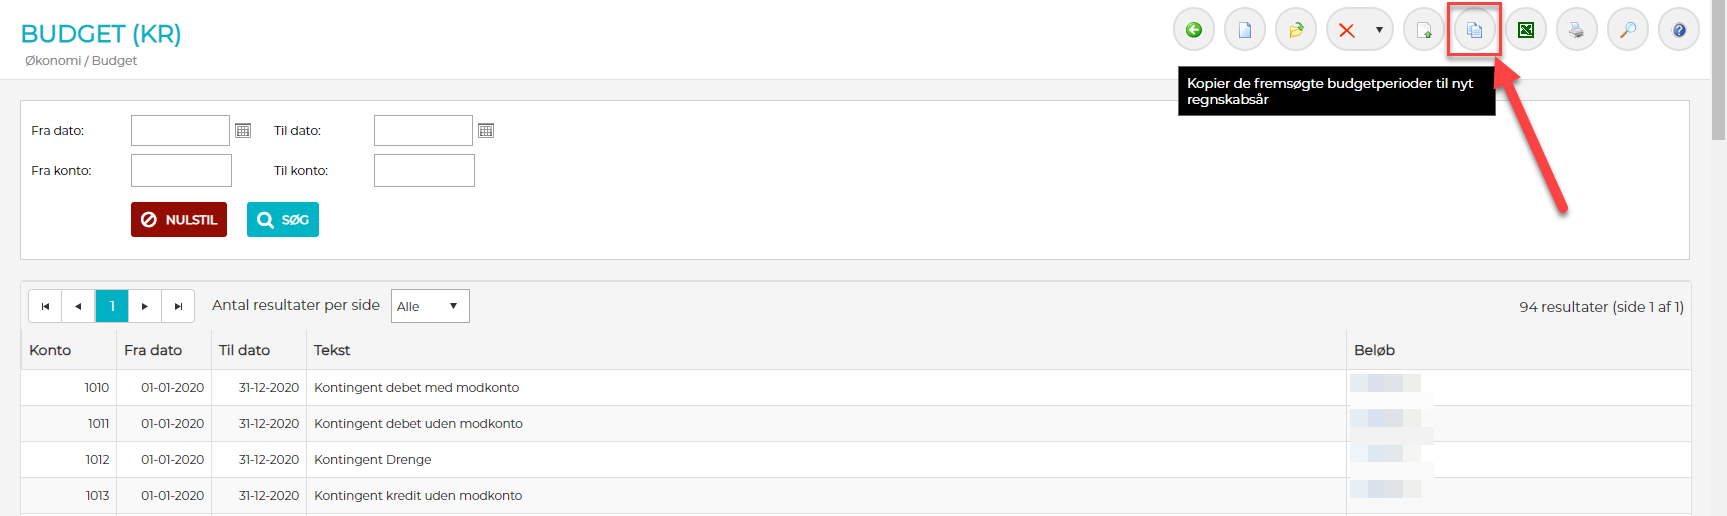Open the results per page dropdown

(x=430, y=306)
